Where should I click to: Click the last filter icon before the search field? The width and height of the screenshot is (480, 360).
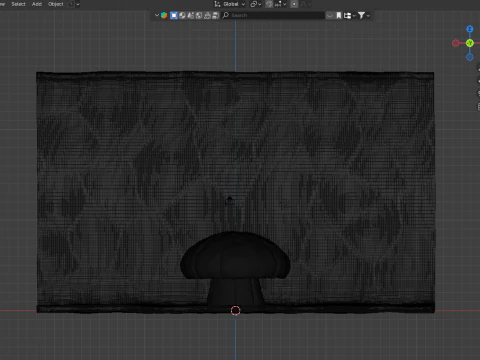[x=216, y=15]
